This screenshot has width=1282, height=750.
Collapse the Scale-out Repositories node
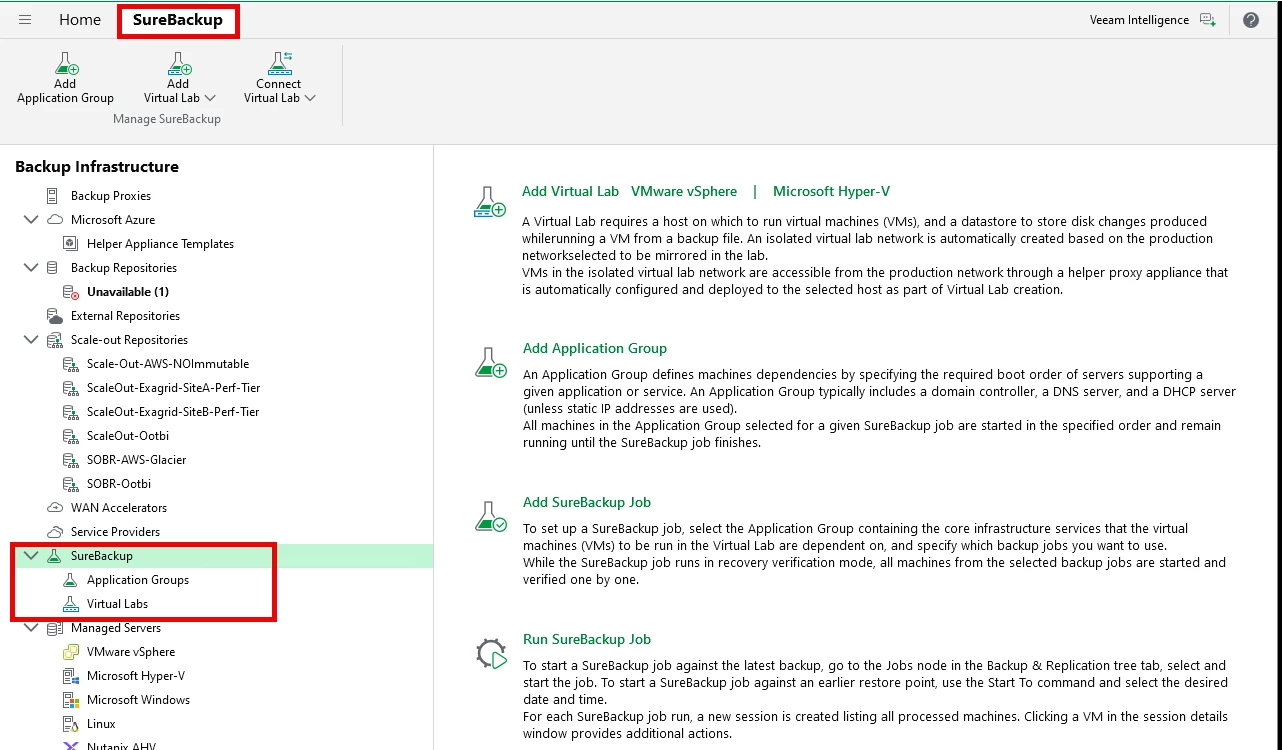[31, 340]
